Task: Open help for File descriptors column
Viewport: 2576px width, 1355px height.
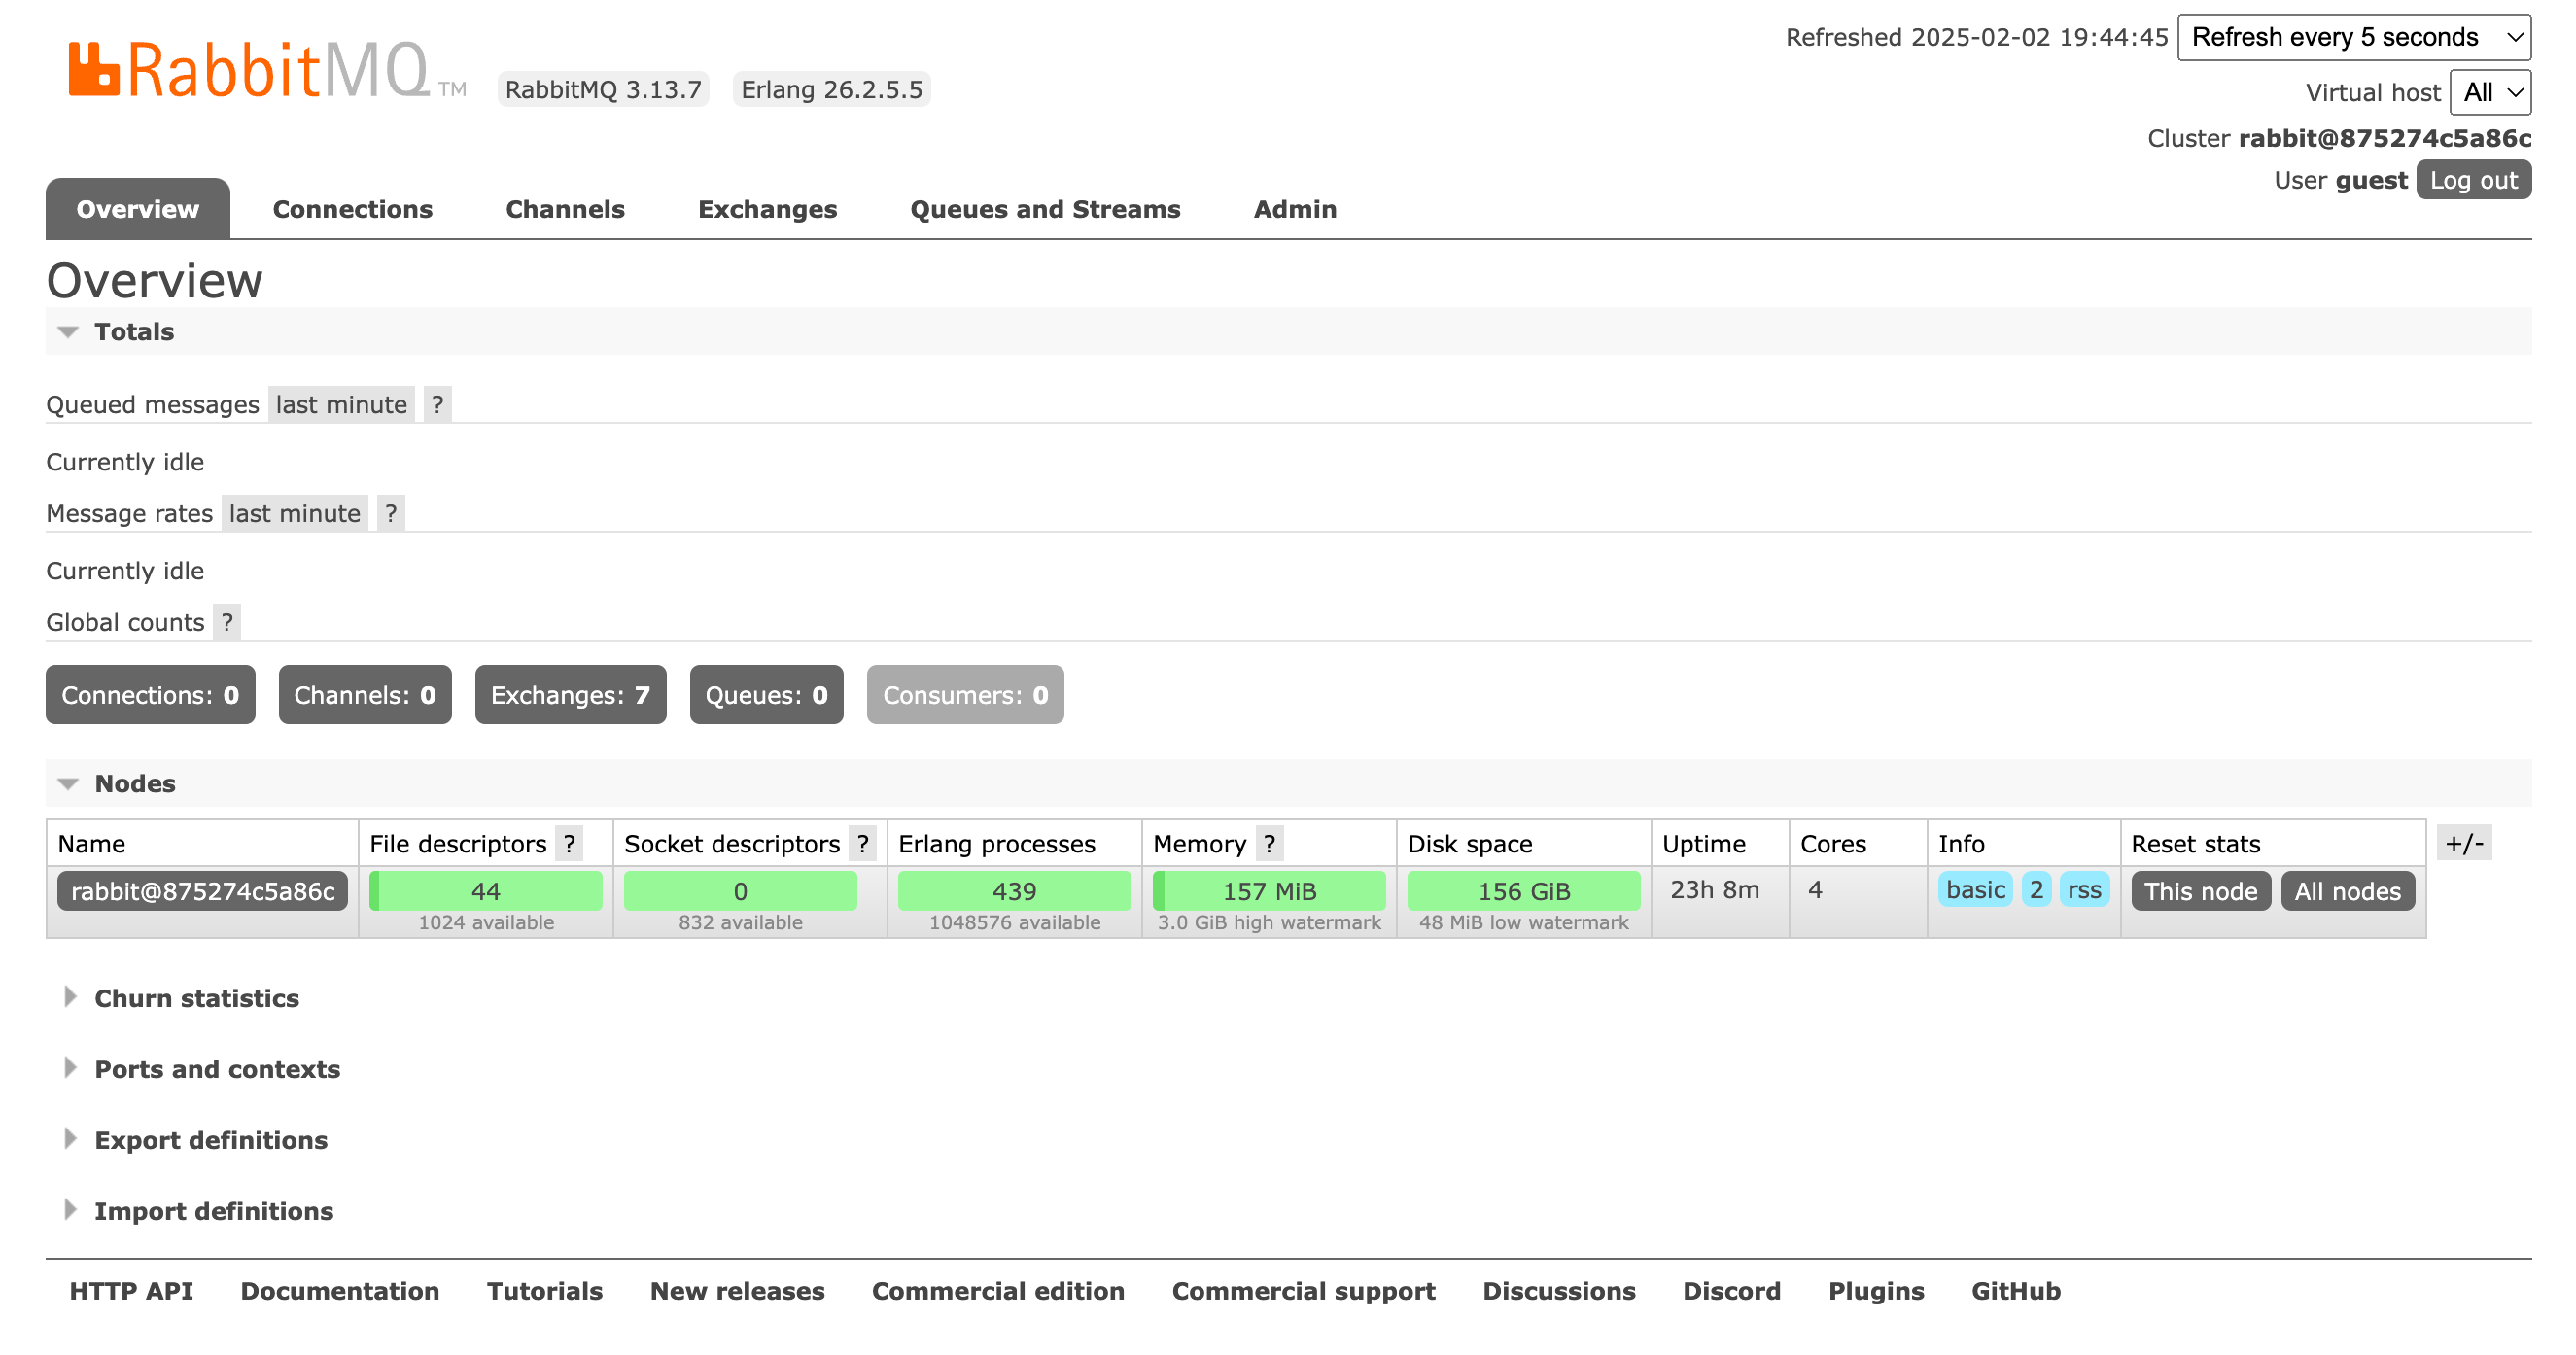Action: coord(569,845)
